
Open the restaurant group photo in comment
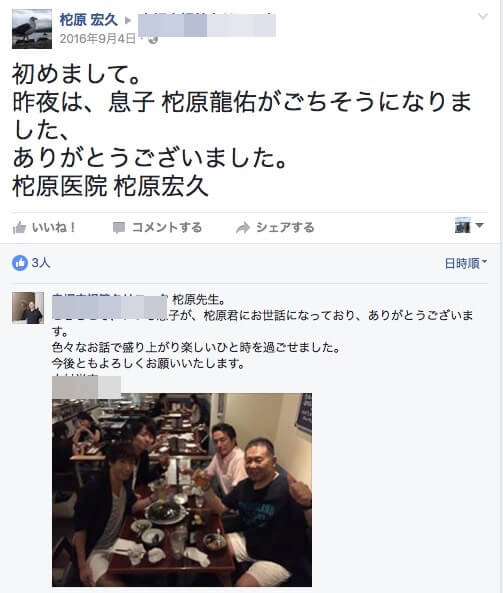point(182,490)
